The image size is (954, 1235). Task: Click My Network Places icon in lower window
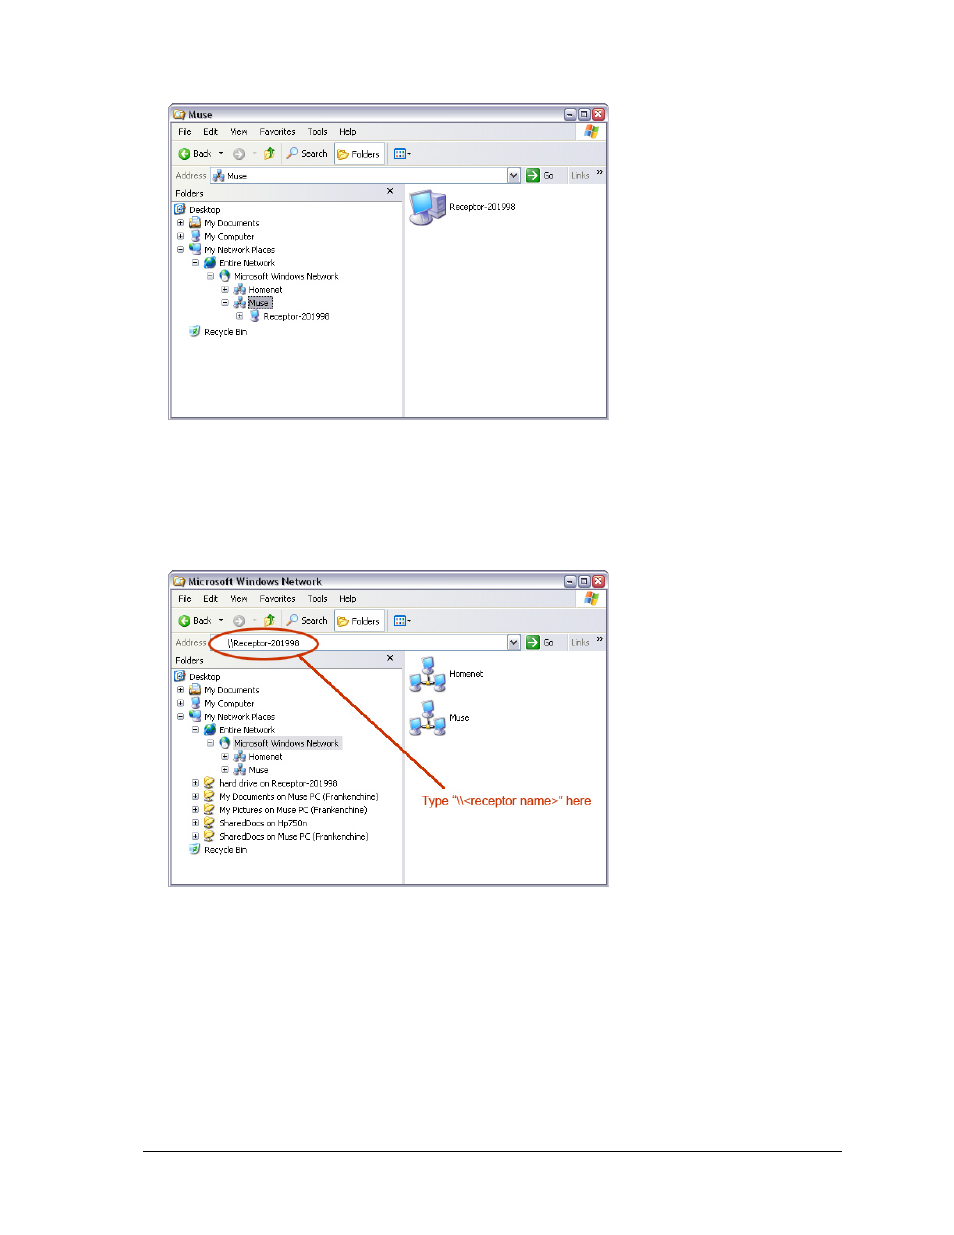click(195, 716)
